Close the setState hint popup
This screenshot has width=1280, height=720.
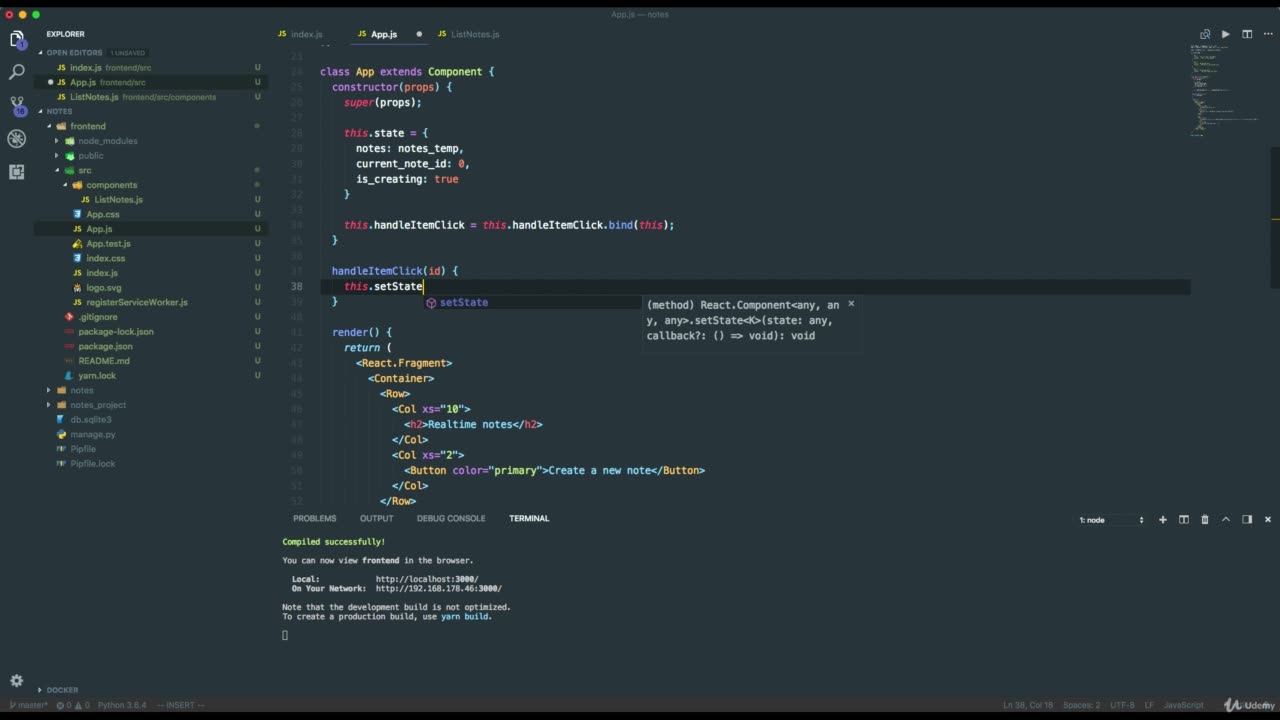pyautogui.click(x=851, y=303)
